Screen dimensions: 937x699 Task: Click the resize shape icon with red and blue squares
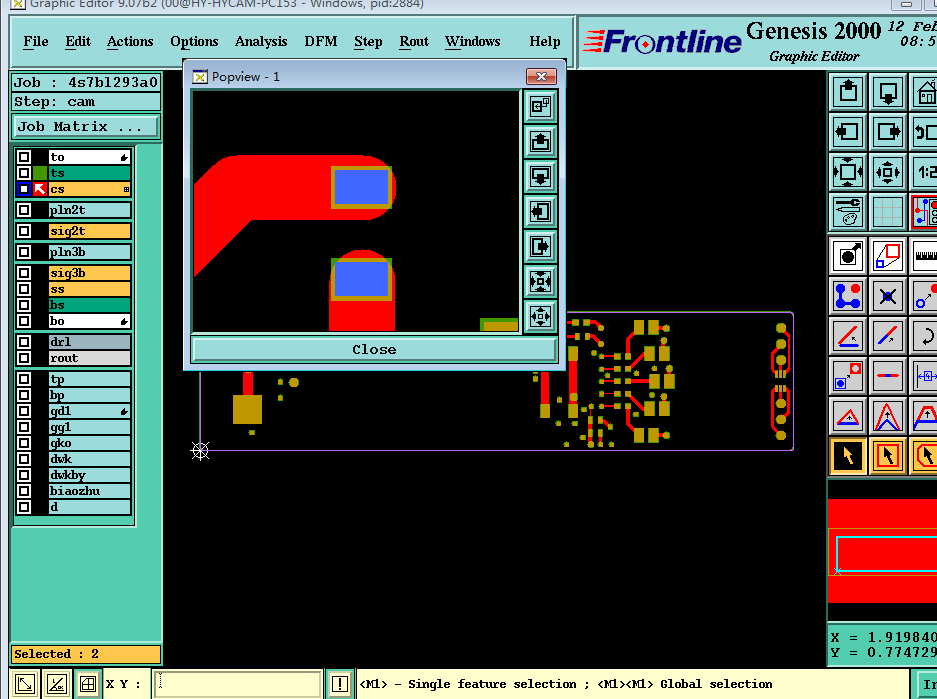(x=887, y=256)
